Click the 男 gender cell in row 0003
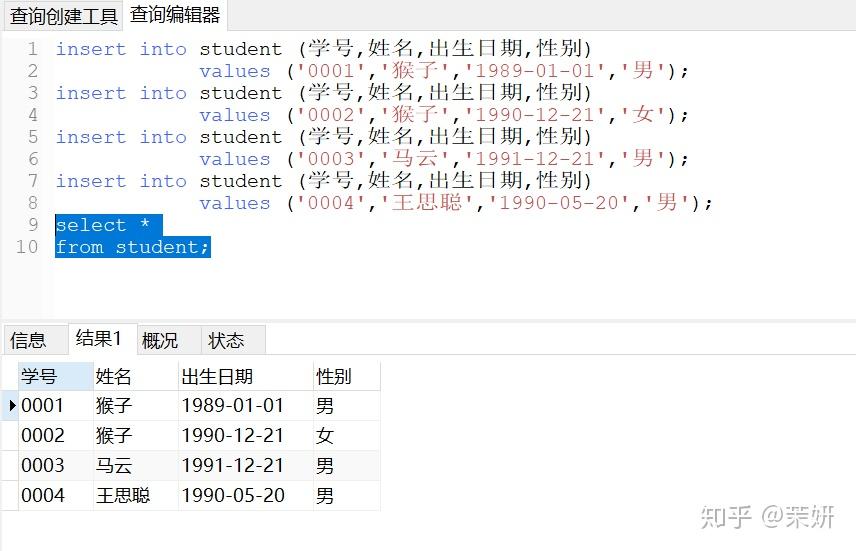 [x=347, y=465]
